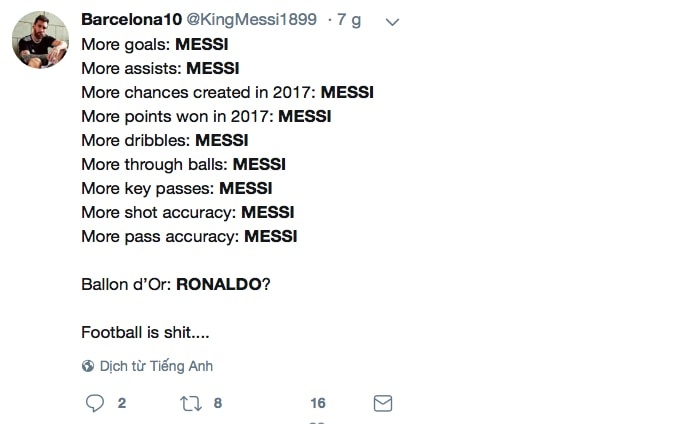
Task: Send tweet via direct message envelope icon
Action: 382,403
